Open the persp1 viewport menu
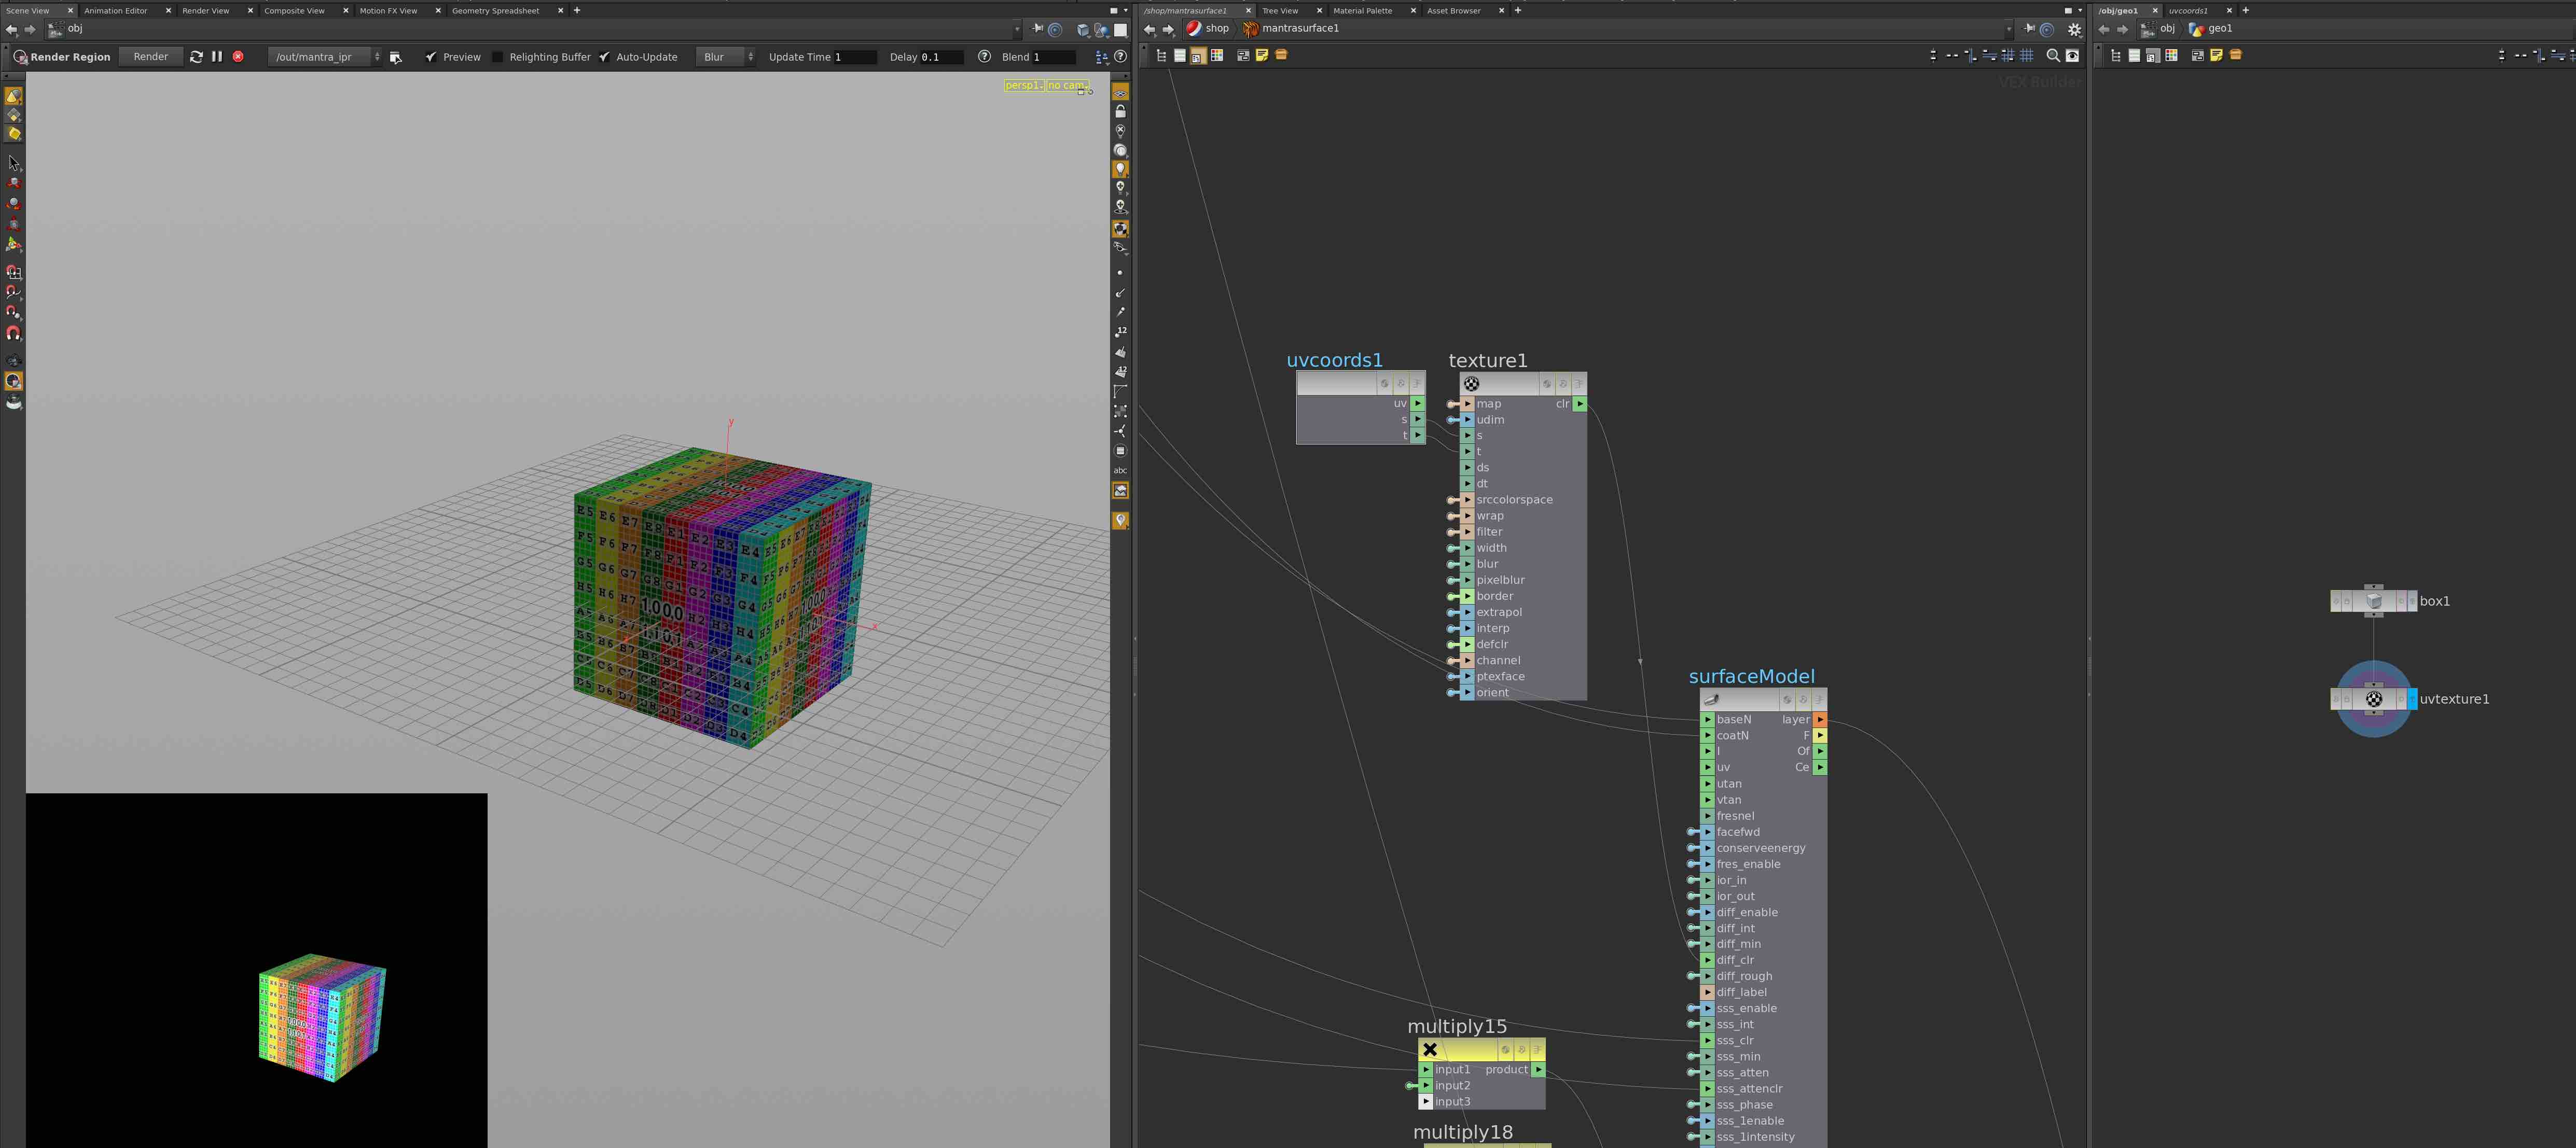 point(1022,85)
